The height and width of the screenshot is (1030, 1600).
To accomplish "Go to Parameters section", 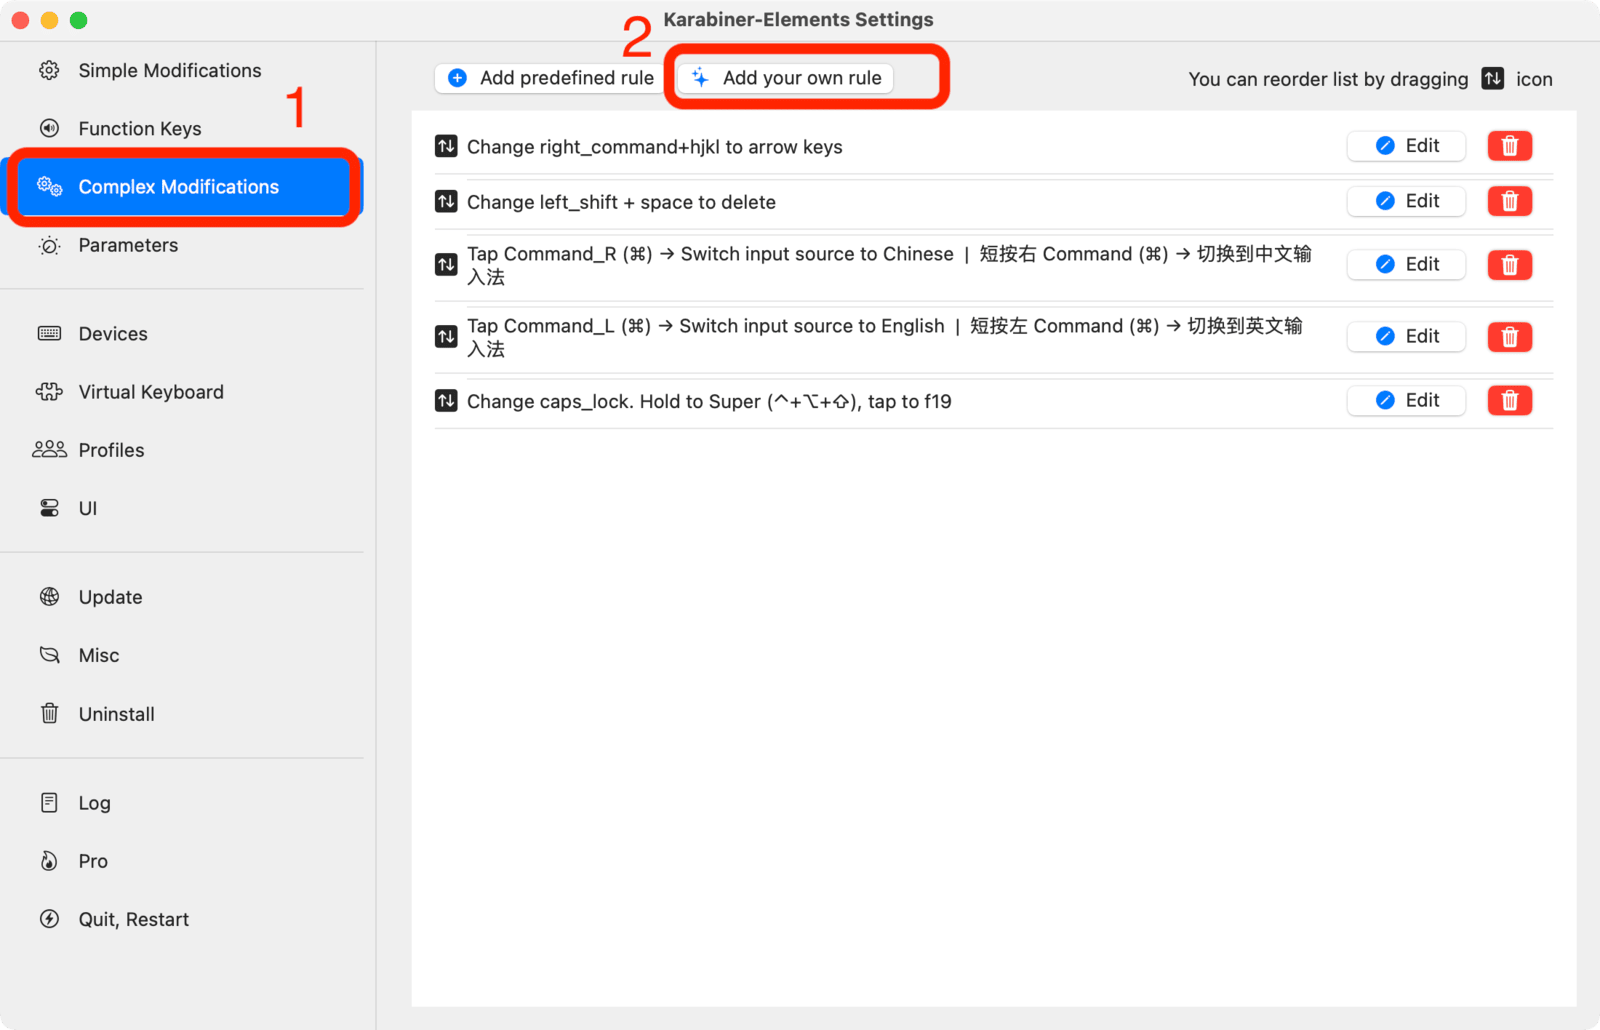I will pos(182,245).
